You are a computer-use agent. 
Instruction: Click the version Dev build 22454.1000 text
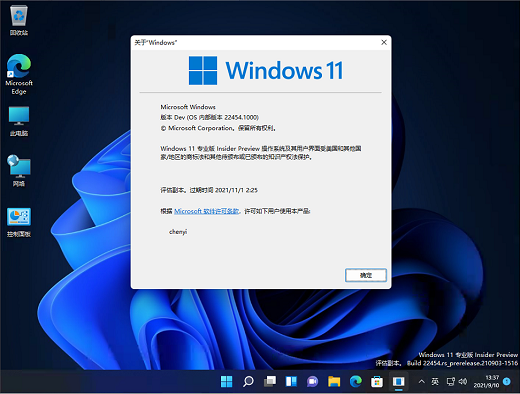click(209, 117)
